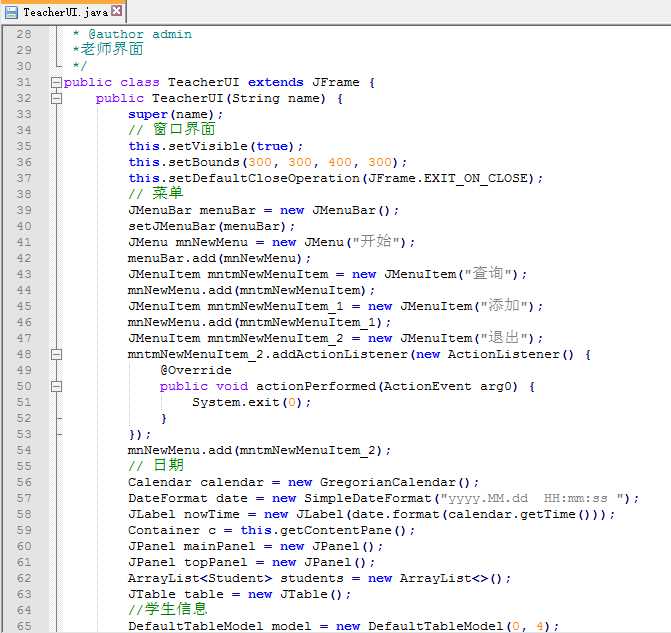Click the '//学生信息' comment
Viewport: 671px width, 633px height.
pos(167,609)
